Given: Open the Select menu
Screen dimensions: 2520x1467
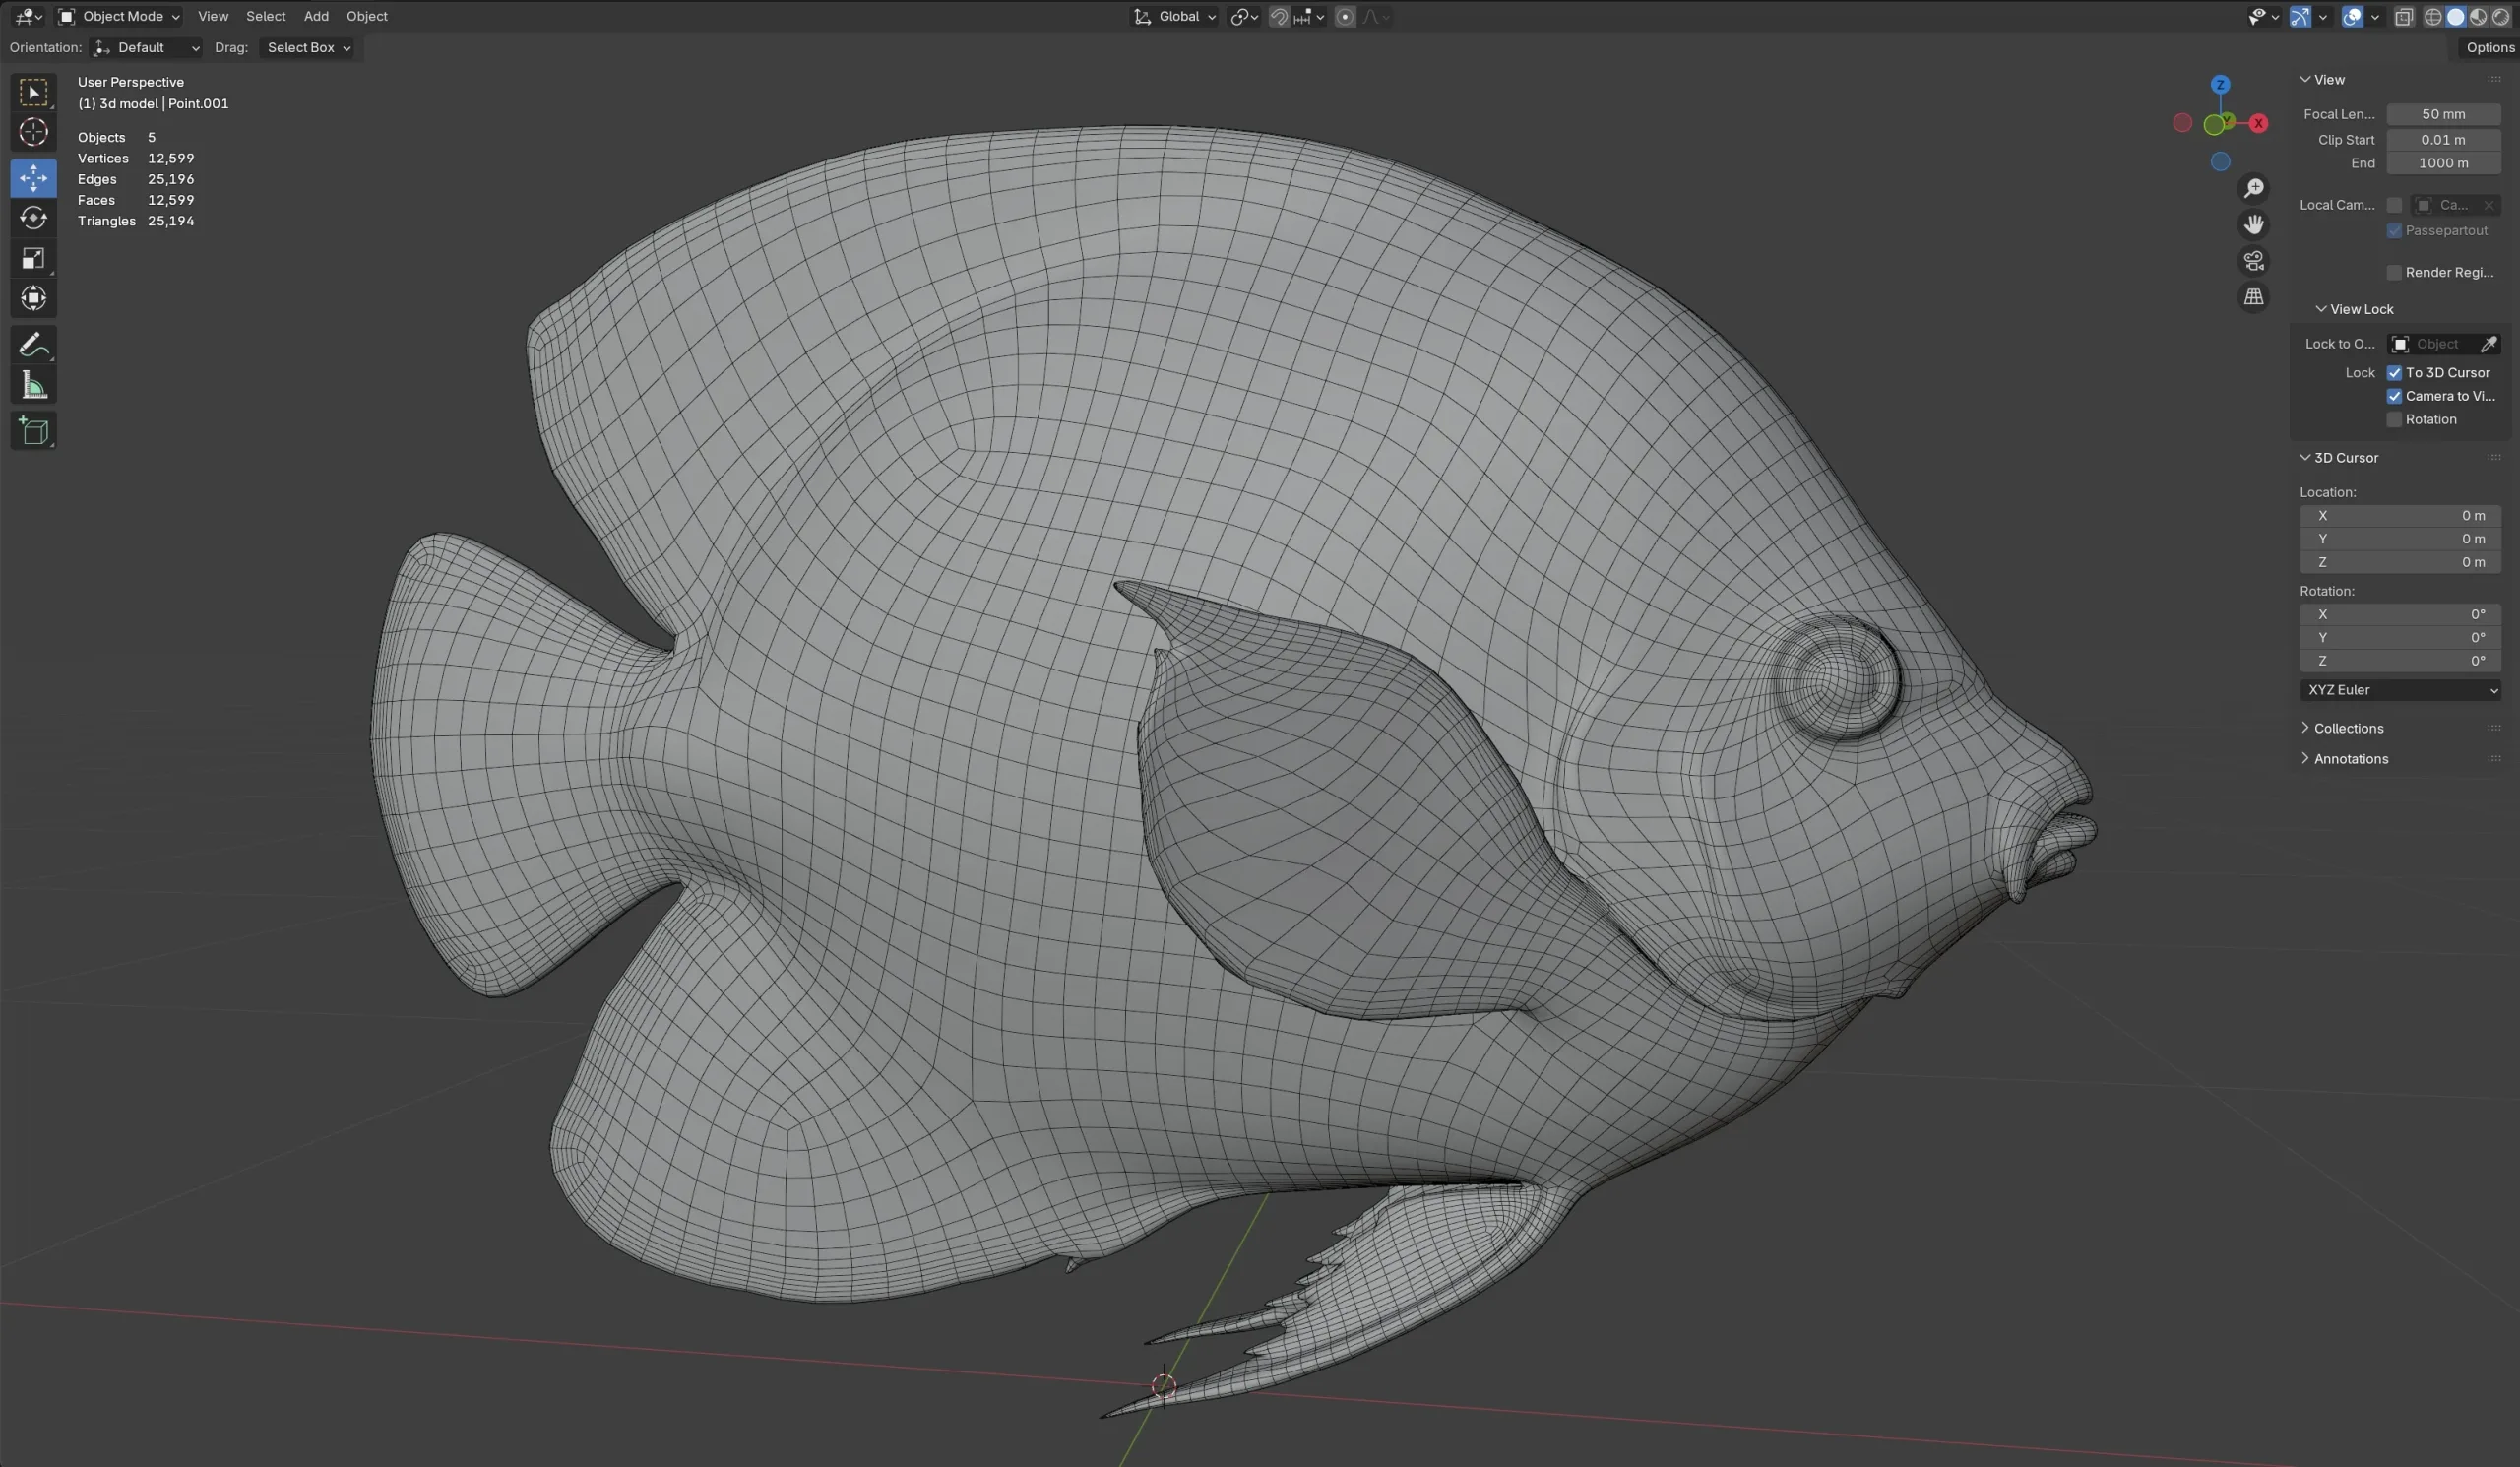Looking at the screenshot, I should 265,16.
